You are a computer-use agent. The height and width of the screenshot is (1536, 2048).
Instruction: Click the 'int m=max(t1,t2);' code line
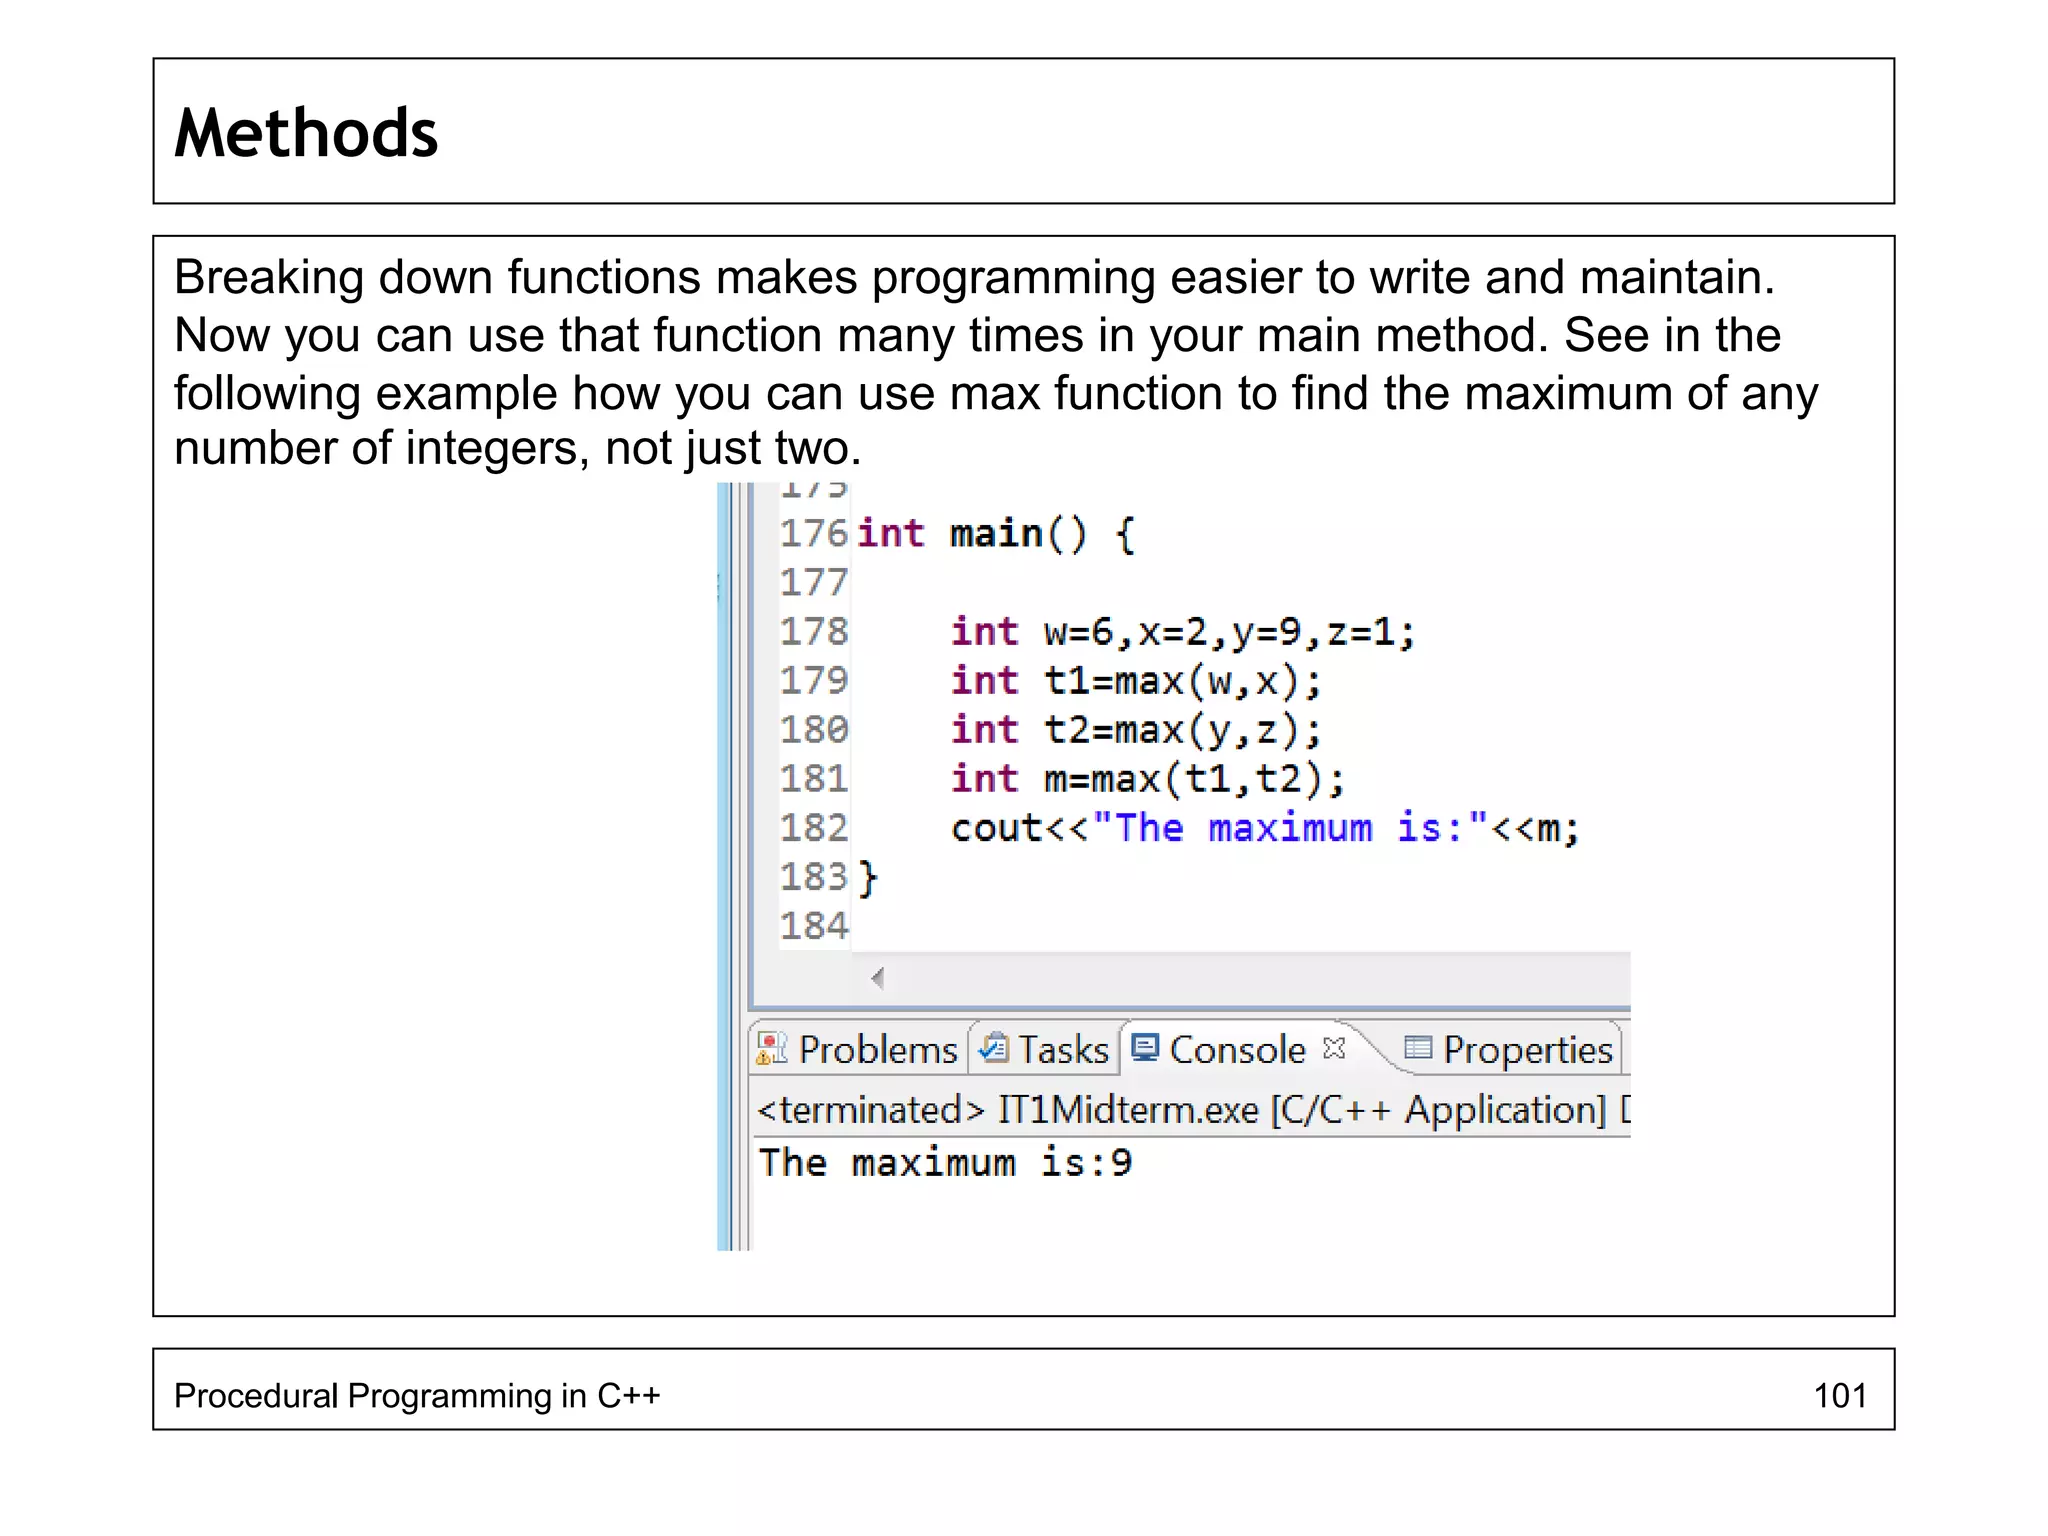pos(1148,779)
